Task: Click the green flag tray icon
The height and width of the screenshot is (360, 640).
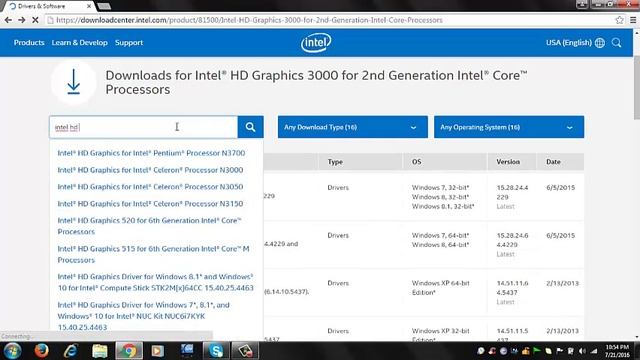Action: pos(537,351)
